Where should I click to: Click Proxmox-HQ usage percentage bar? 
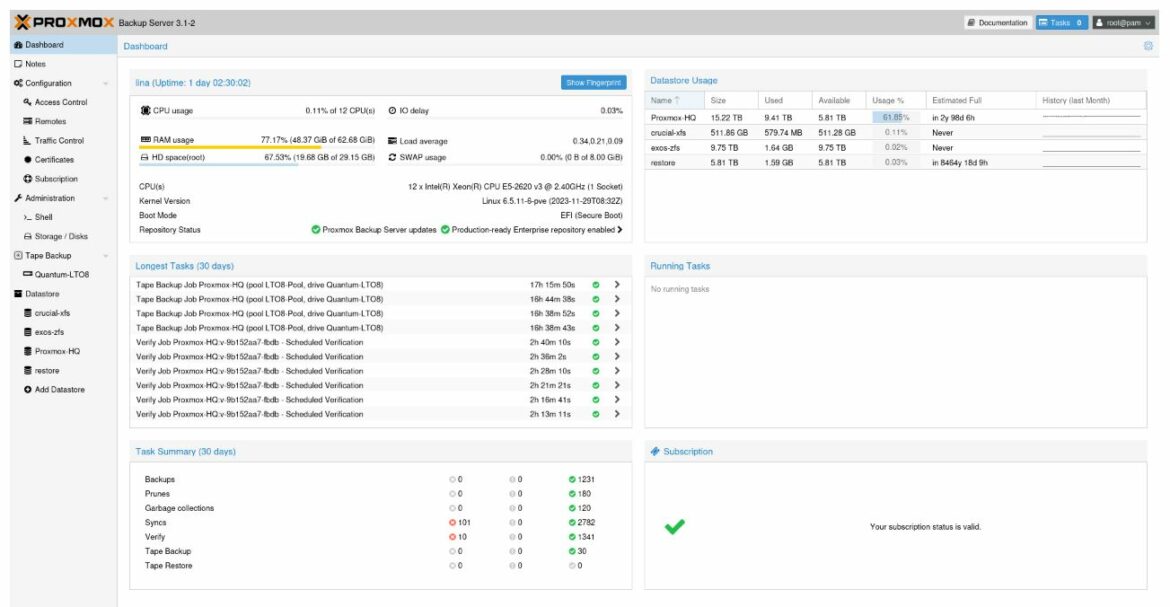(895, 118)
